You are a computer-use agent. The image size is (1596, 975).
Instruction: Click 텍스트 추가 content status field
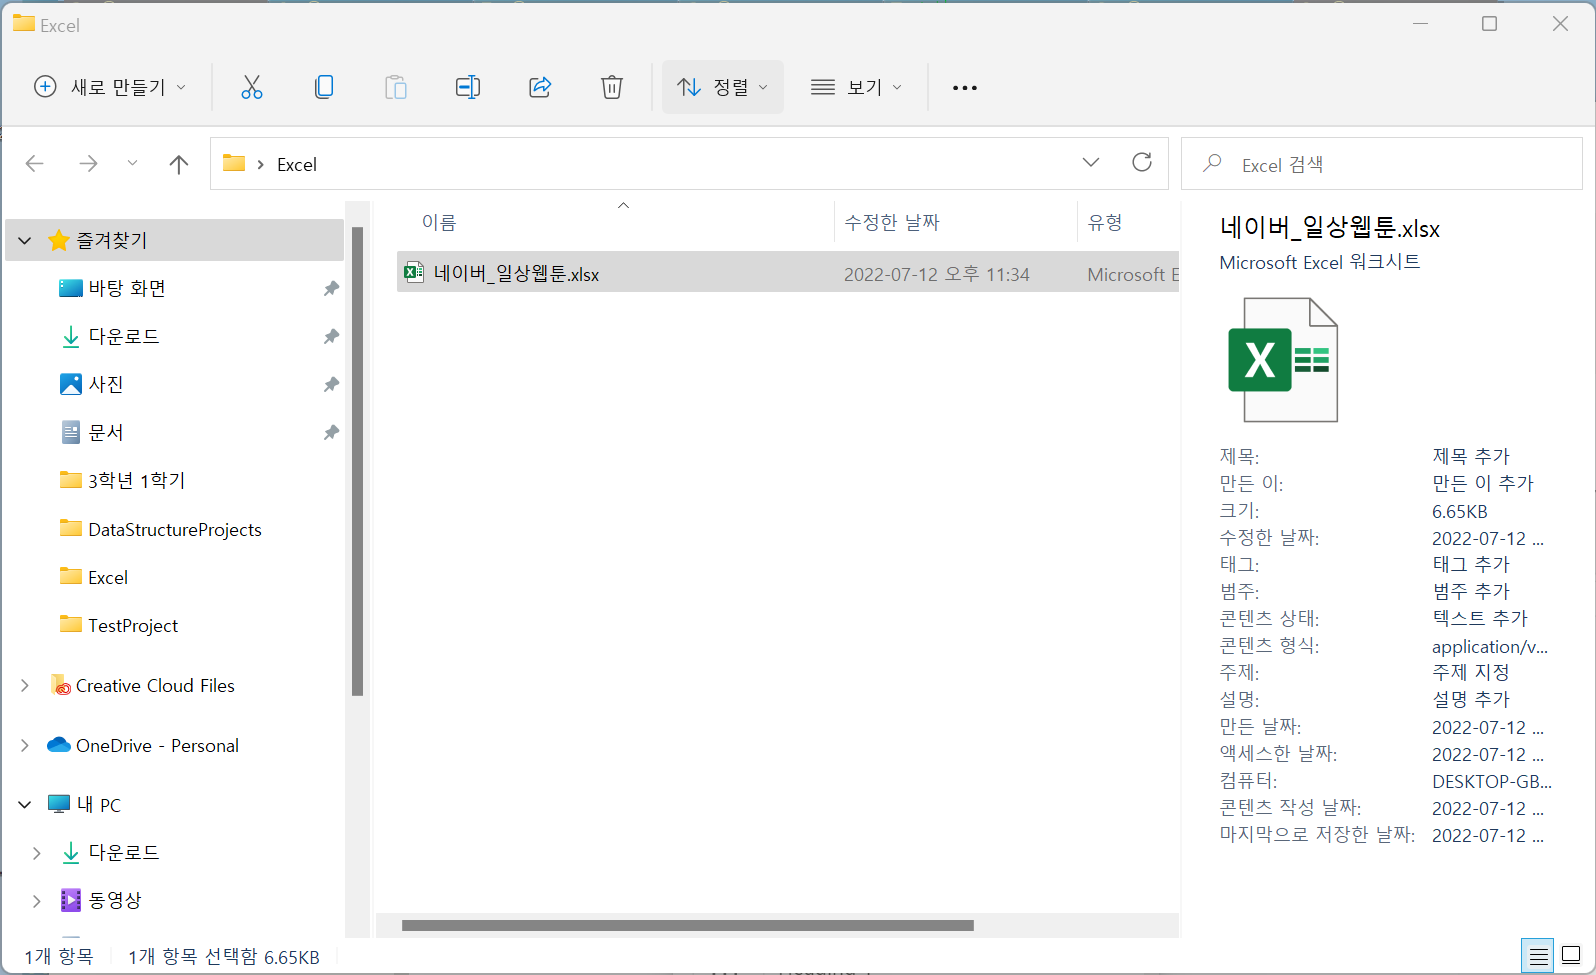[x=1480, y=618]
